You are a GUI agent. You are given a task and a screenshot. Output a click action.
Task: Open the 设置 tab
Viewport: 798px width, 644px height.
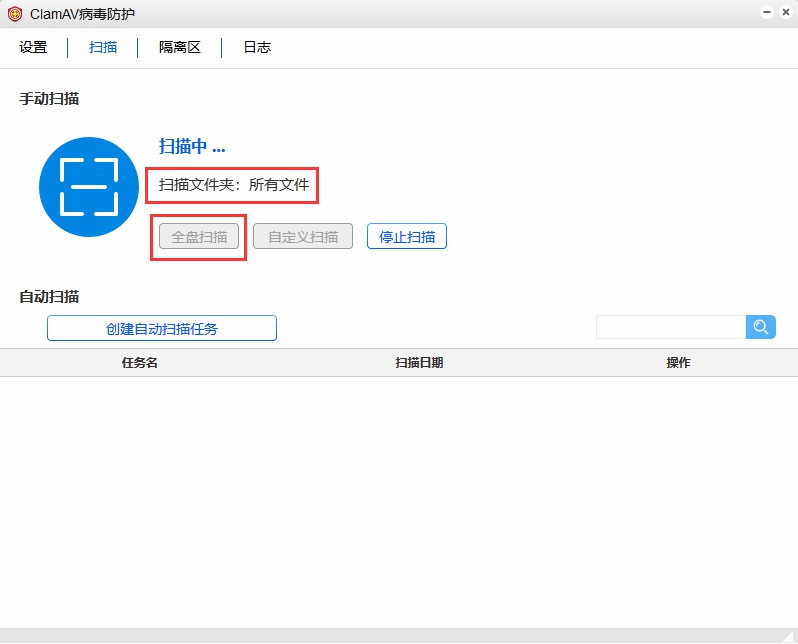point(33,47)
